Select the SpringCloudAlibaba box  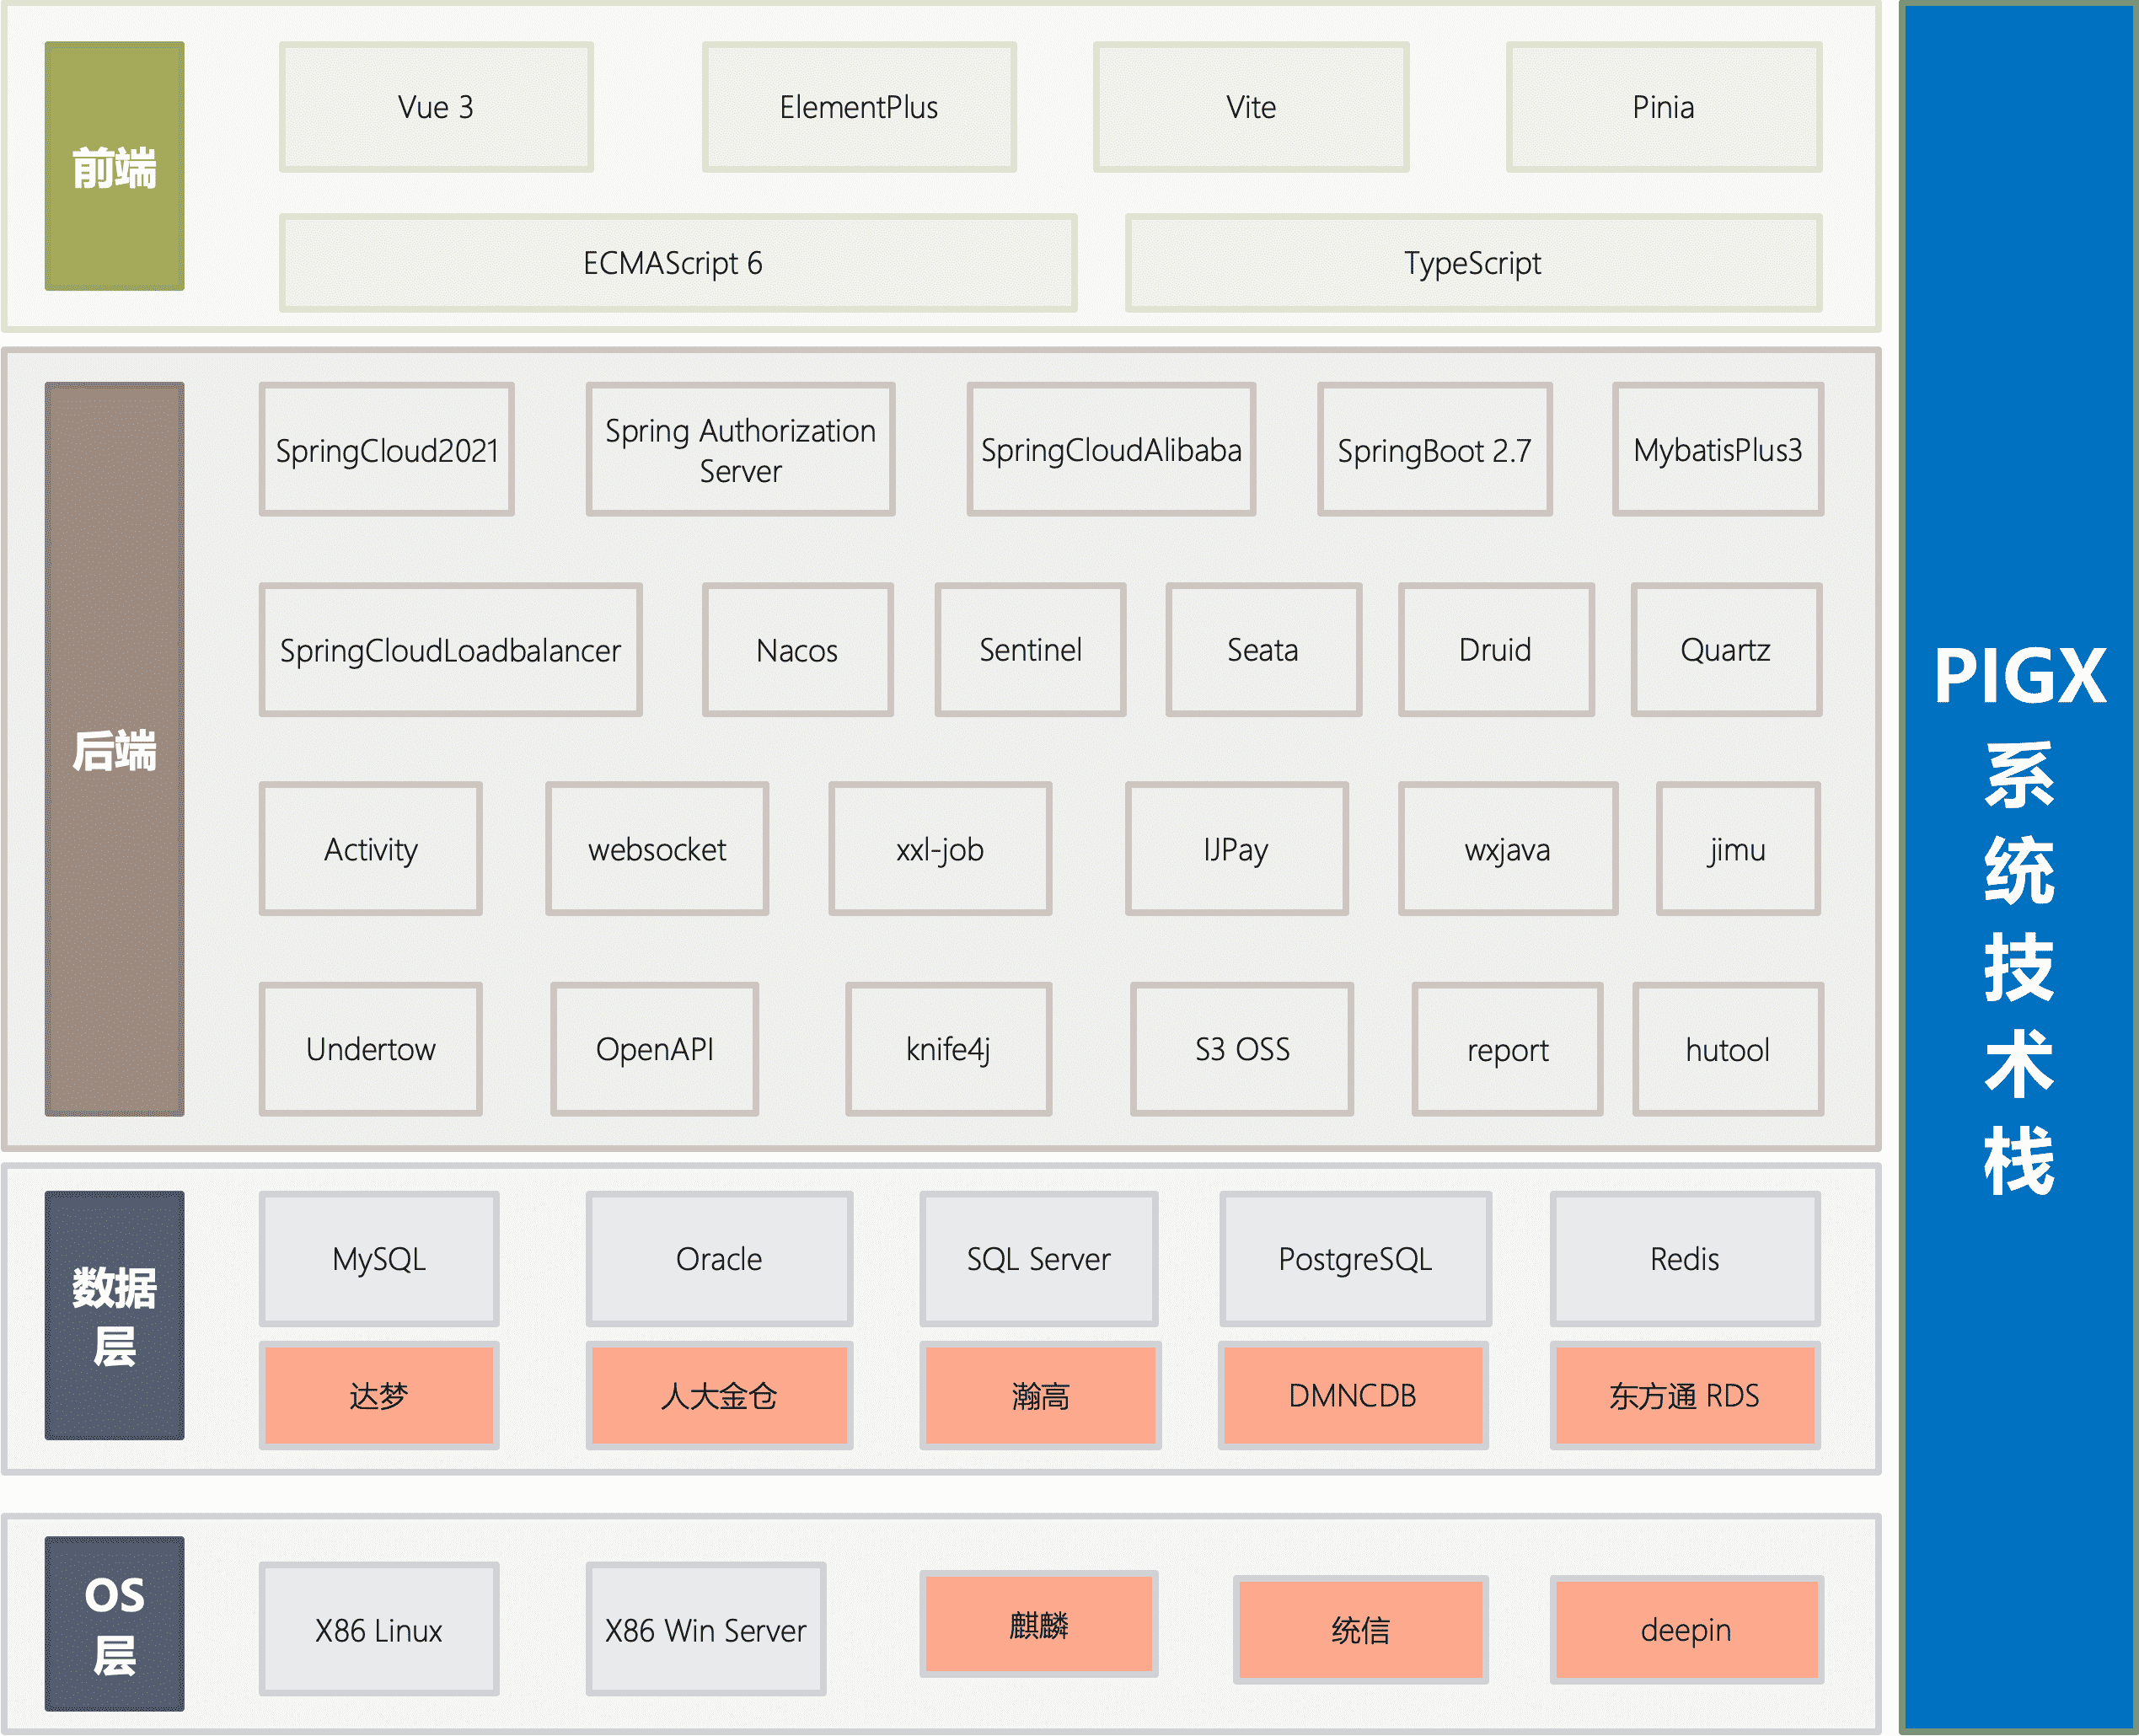tap(1111, 449)
